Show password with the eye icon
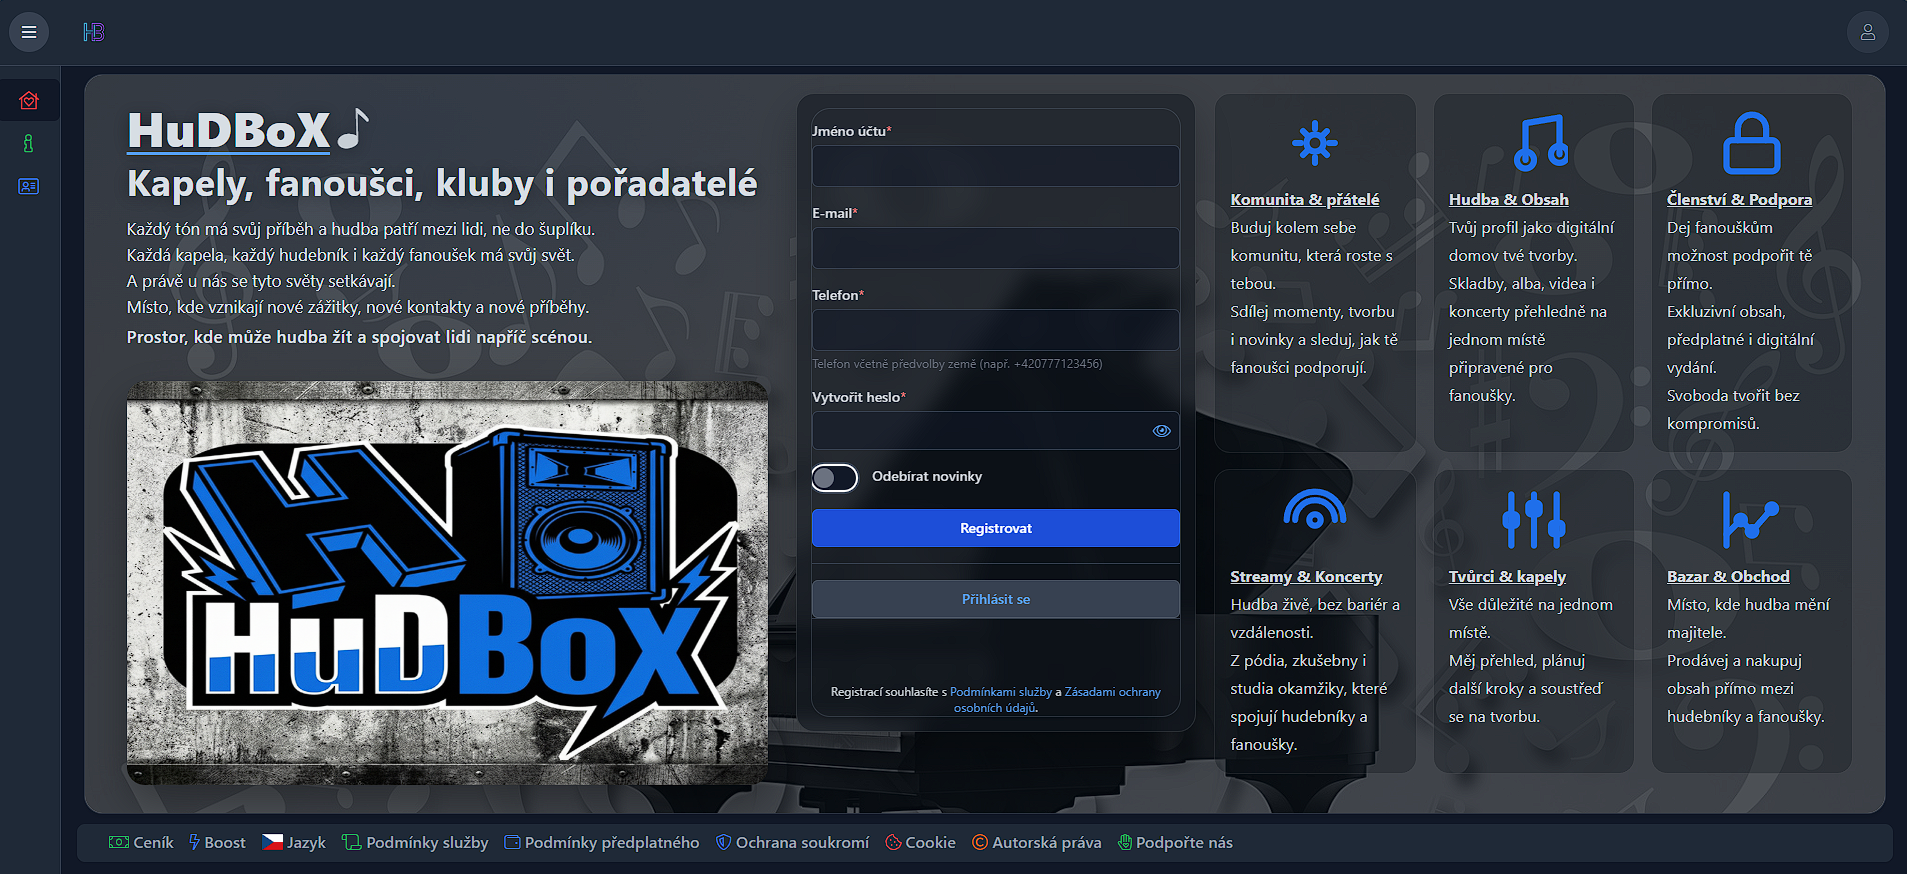1907x874 pixels. coord(1161,431)
